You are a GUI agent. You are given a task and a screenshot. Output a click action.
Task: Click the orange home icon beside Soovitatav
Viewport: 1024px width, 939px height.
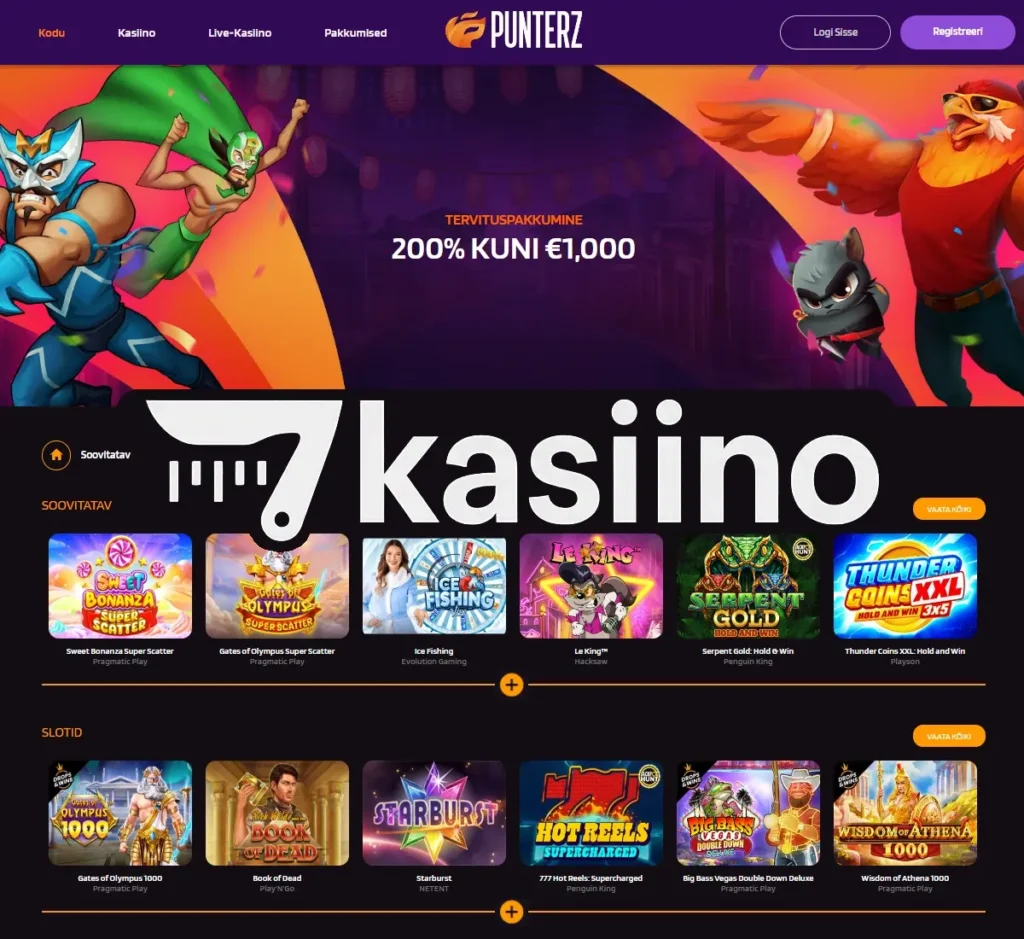pos(56,455)
